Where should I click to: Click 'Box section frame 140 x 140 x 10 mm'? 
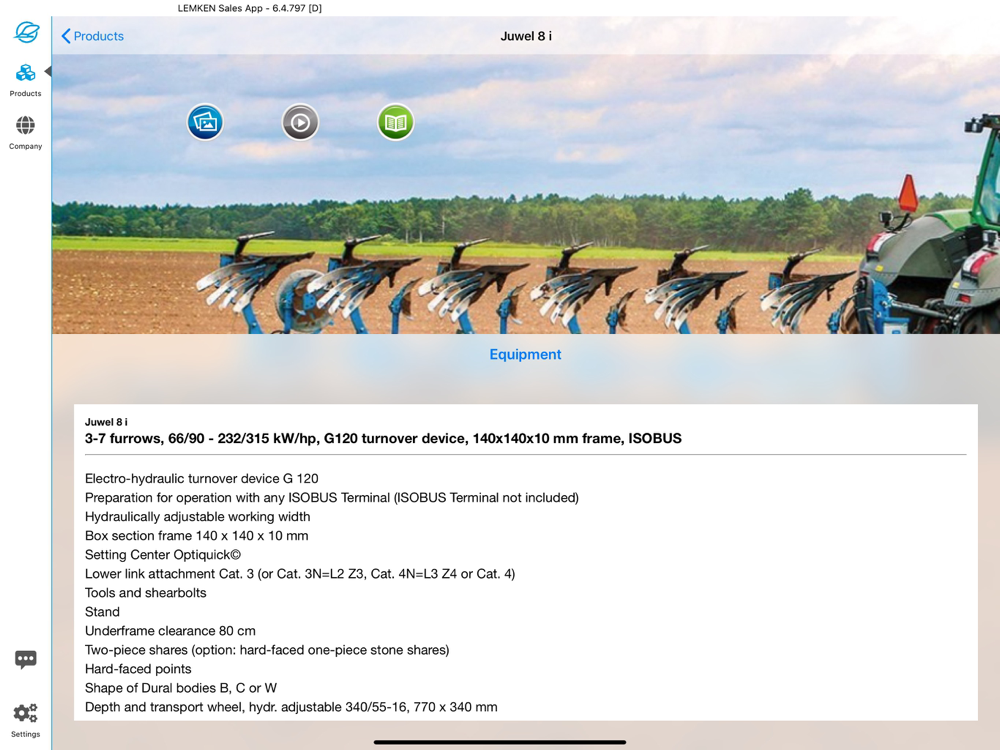tap(196, 536)
